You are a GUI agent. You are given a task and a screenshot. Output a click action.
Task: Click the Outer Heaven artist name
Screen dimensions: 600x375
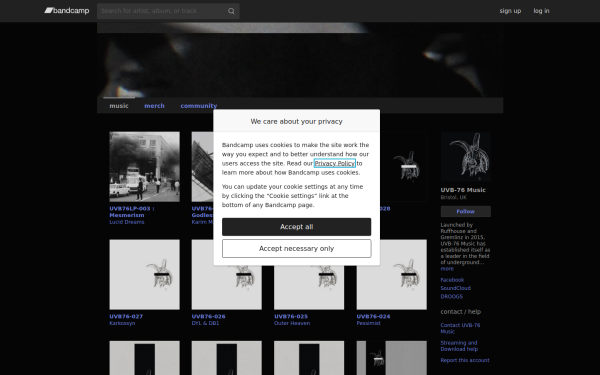pos(292,323)
